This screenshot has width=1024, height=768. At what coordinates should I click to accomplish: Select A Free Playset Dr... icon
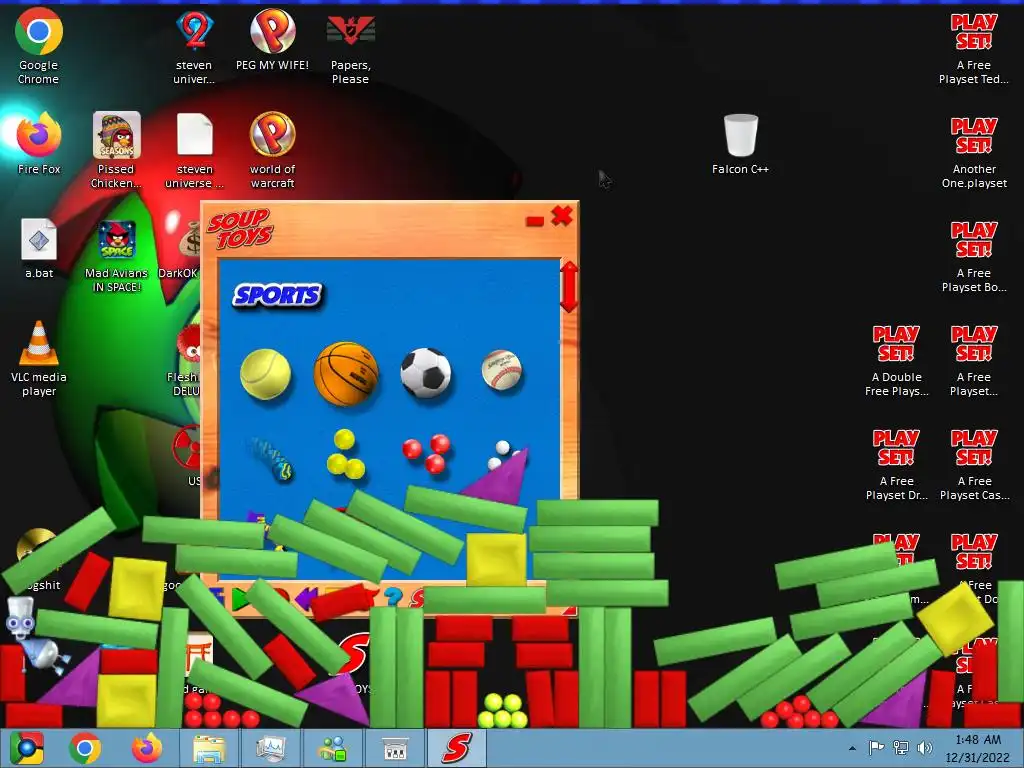tap(896, 464)
